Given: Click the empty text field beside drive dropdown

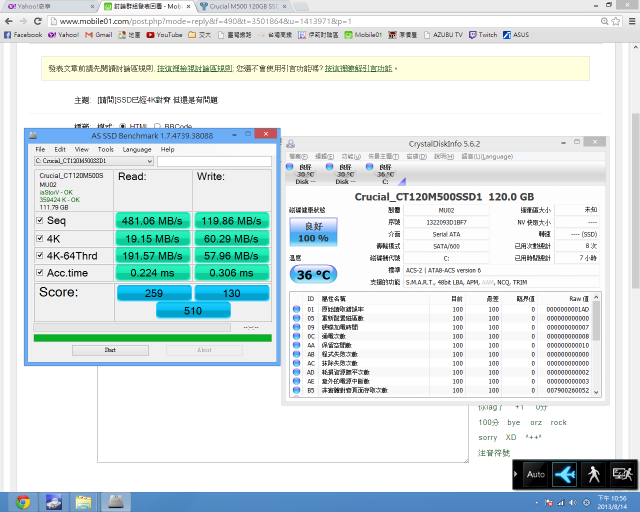Looking at the screenshot, I should click(214, 161).
